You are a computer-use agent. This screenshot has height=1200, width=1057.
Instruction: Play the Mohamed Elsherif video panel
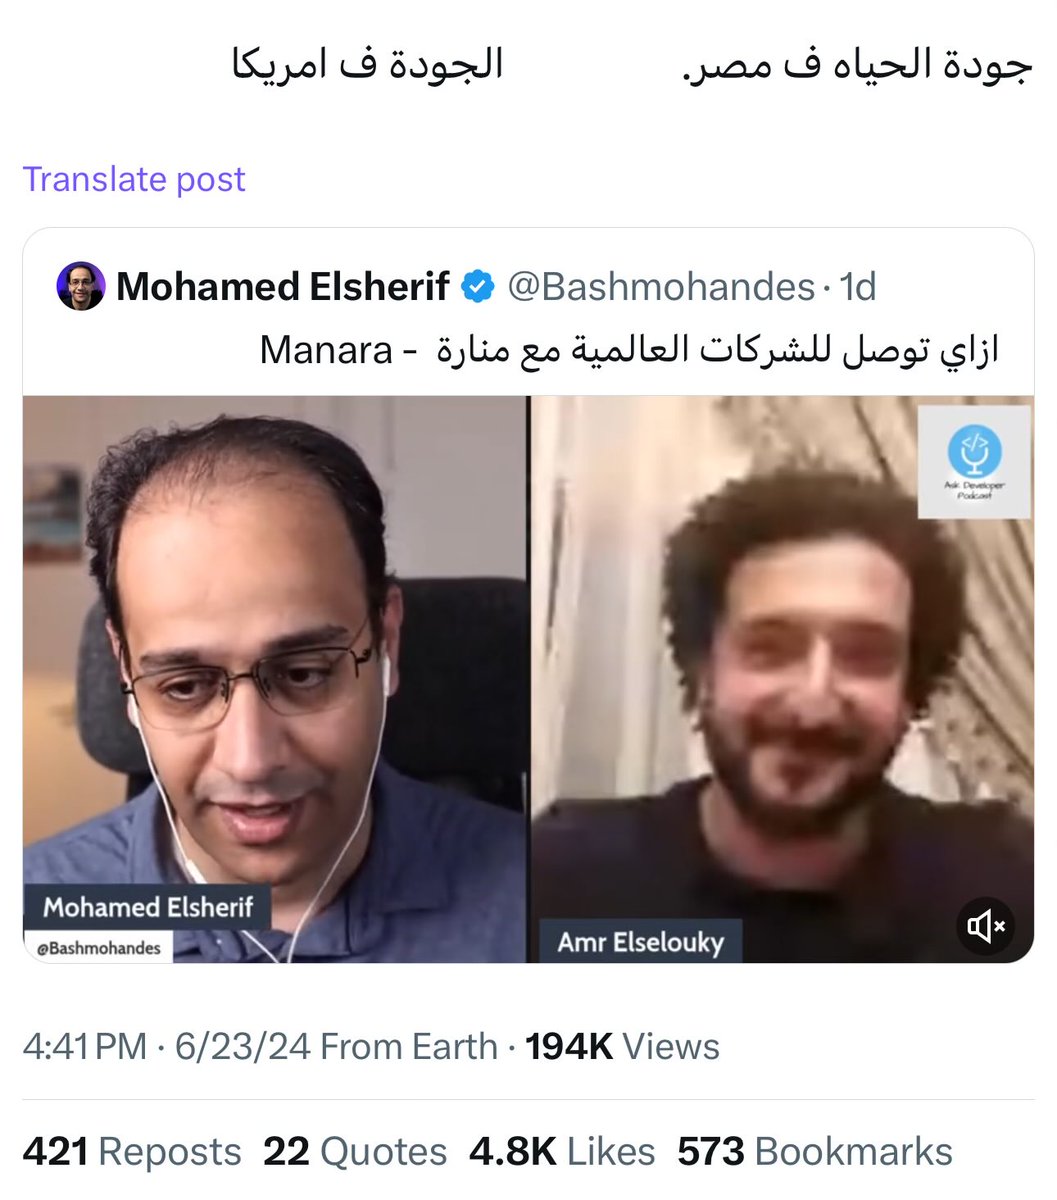click(274, 679)
